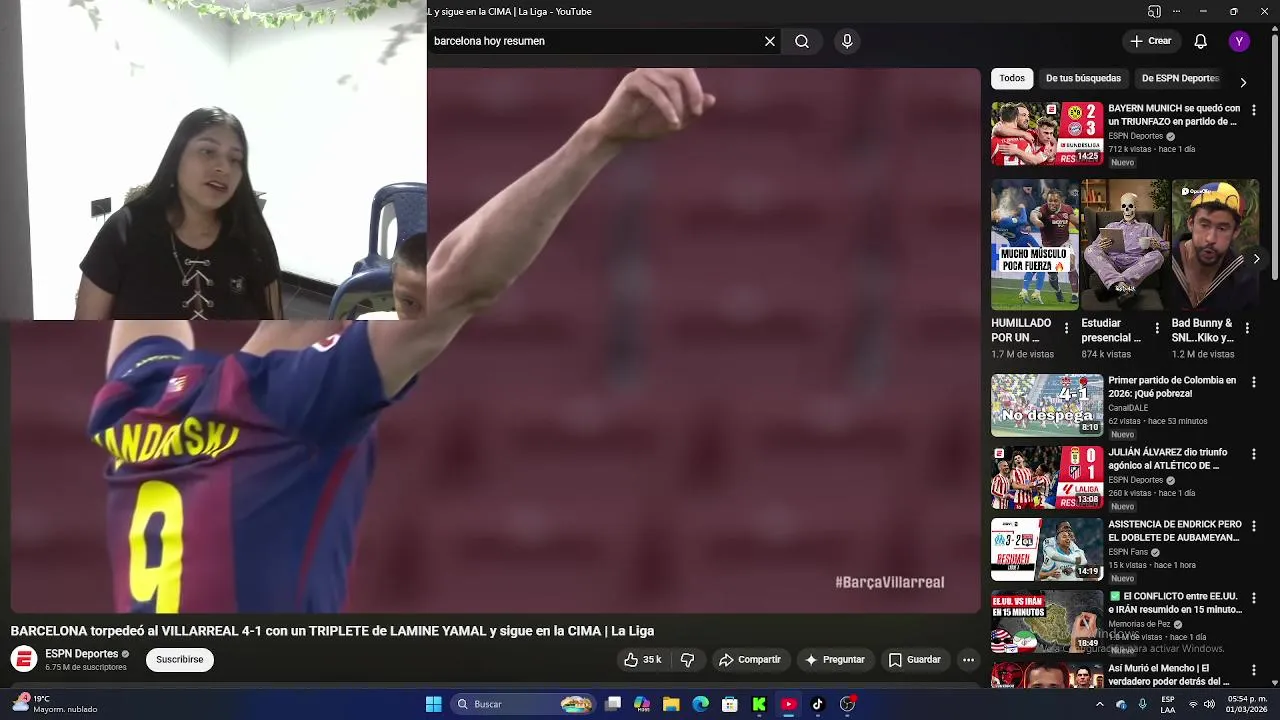Select the De ESPN Deportes chip

coord(1180,78)
